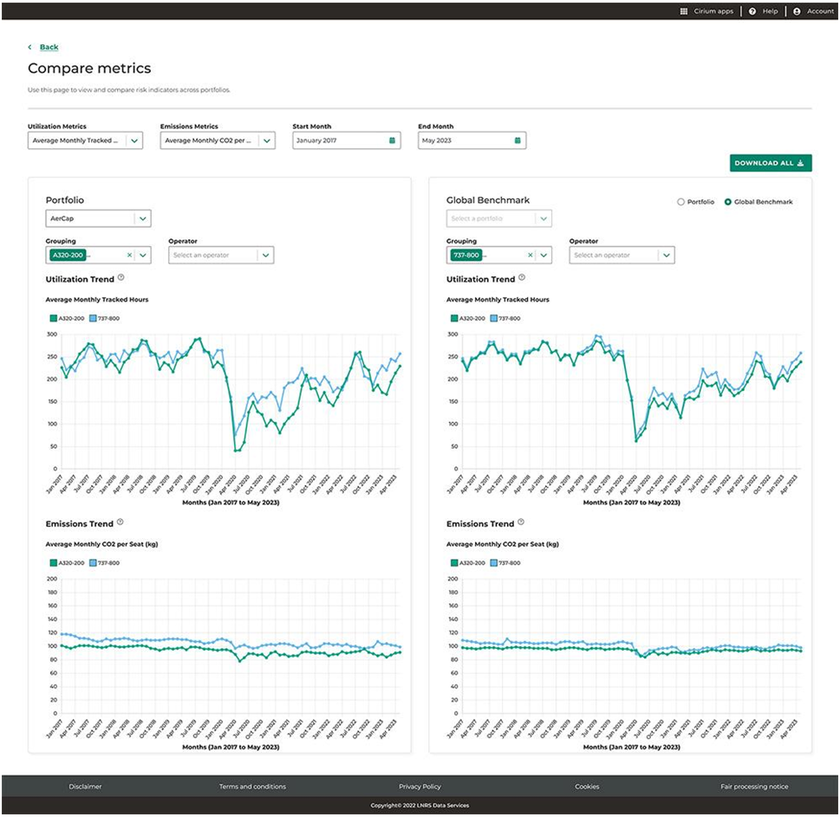
Task: Click the Start Month calendar icon
Action: point(391,141)
